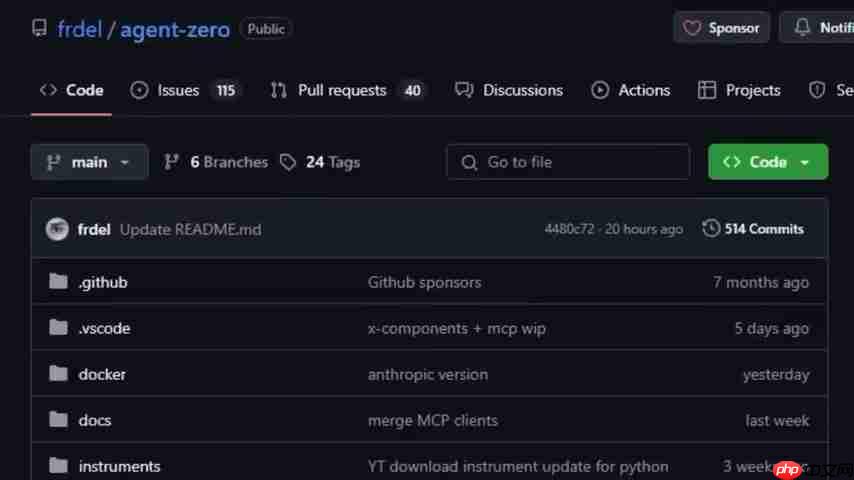Open the merge MCP clients commit message
This screenshot has height=480, width=854.
pos(432,421)
